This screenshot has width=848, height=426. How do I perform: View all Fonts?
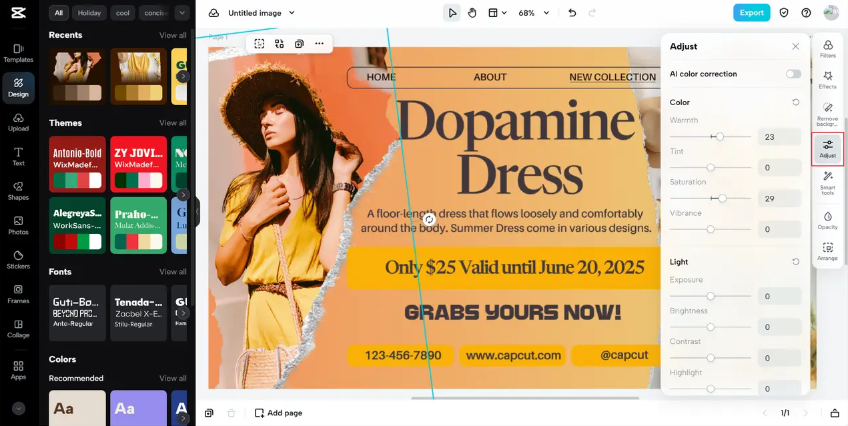[x=173, y=272]
